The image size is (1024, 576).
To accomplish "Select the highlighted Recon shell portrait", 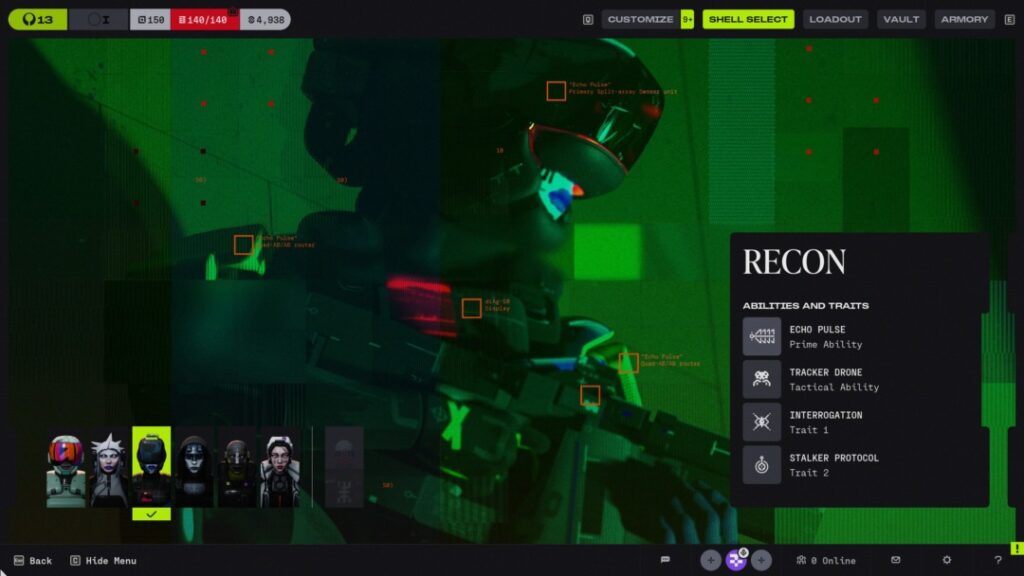I will click(152, 467).
